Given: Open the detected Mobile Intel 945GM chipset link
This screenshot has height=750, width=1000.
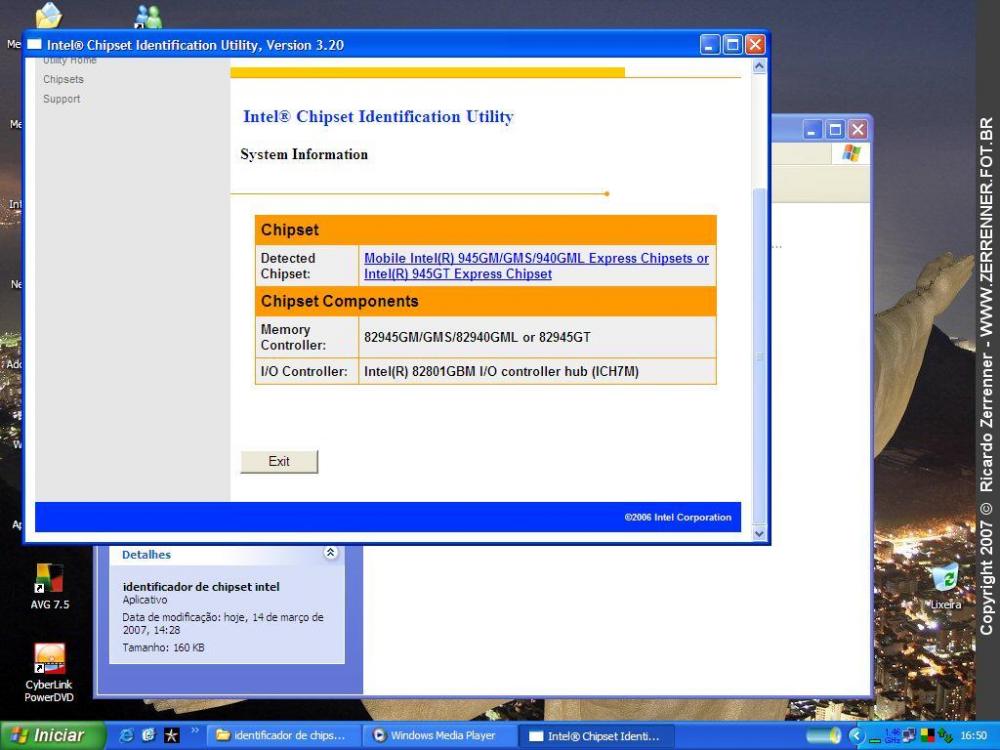Looking at the screenshot, I should (536, 258).
